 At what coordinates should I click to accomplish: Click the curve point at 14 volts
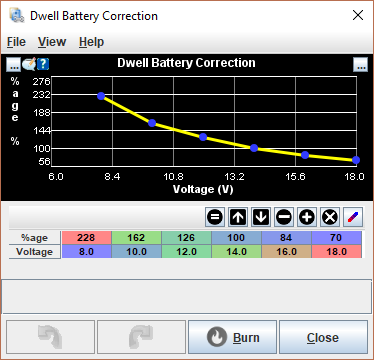pos(254,148)
